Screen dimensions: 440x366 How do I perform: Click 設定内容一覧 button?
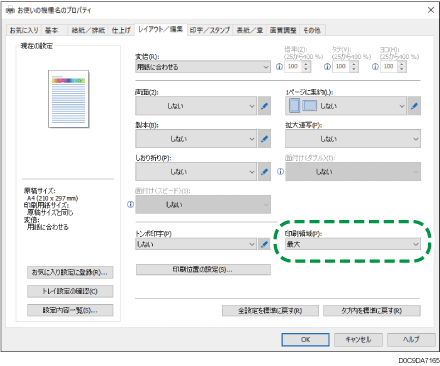70,310
